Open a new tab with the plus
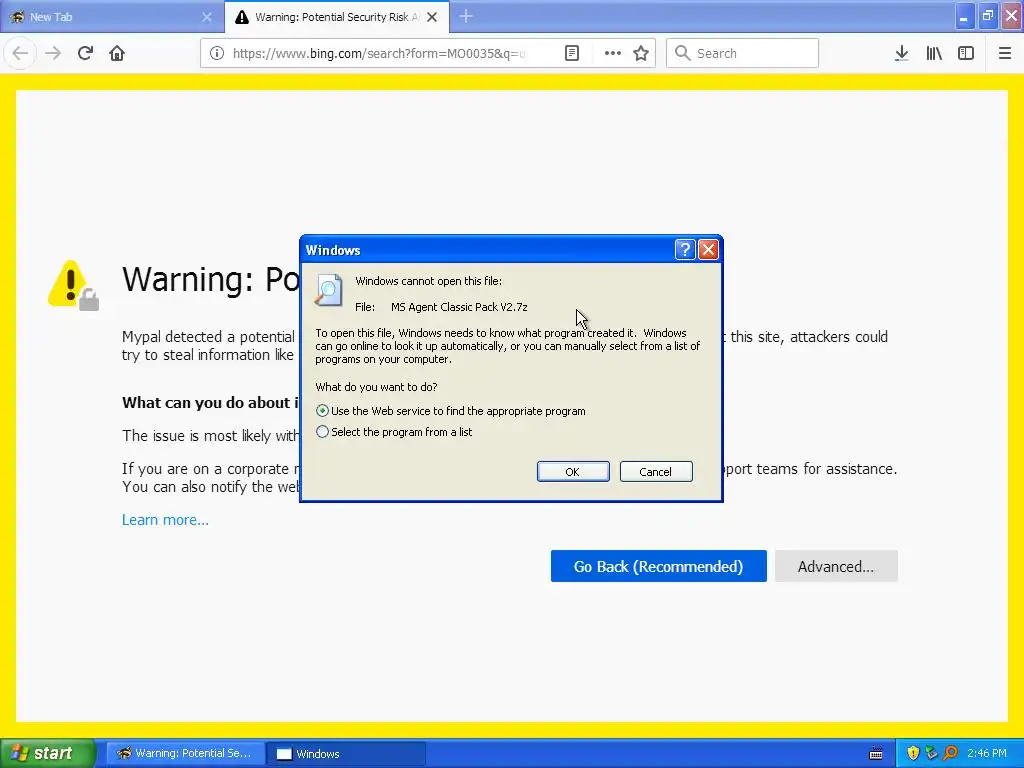 tap(466, 16)
